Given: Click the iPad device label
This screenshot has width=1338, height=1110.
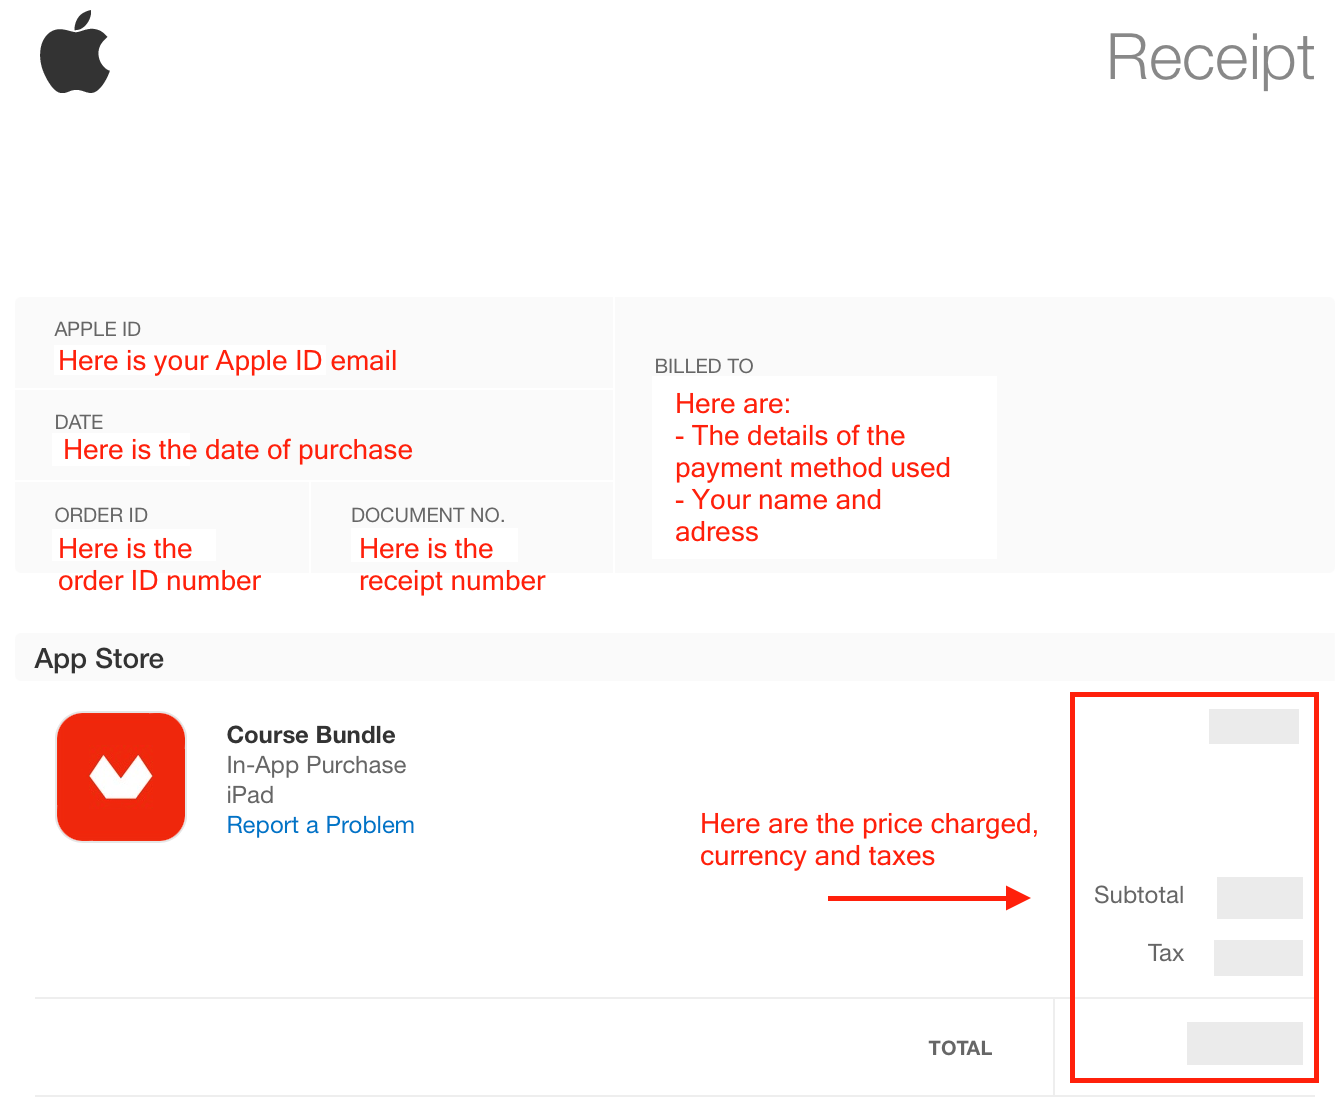Looking at the screenshot, I should 250,795.
